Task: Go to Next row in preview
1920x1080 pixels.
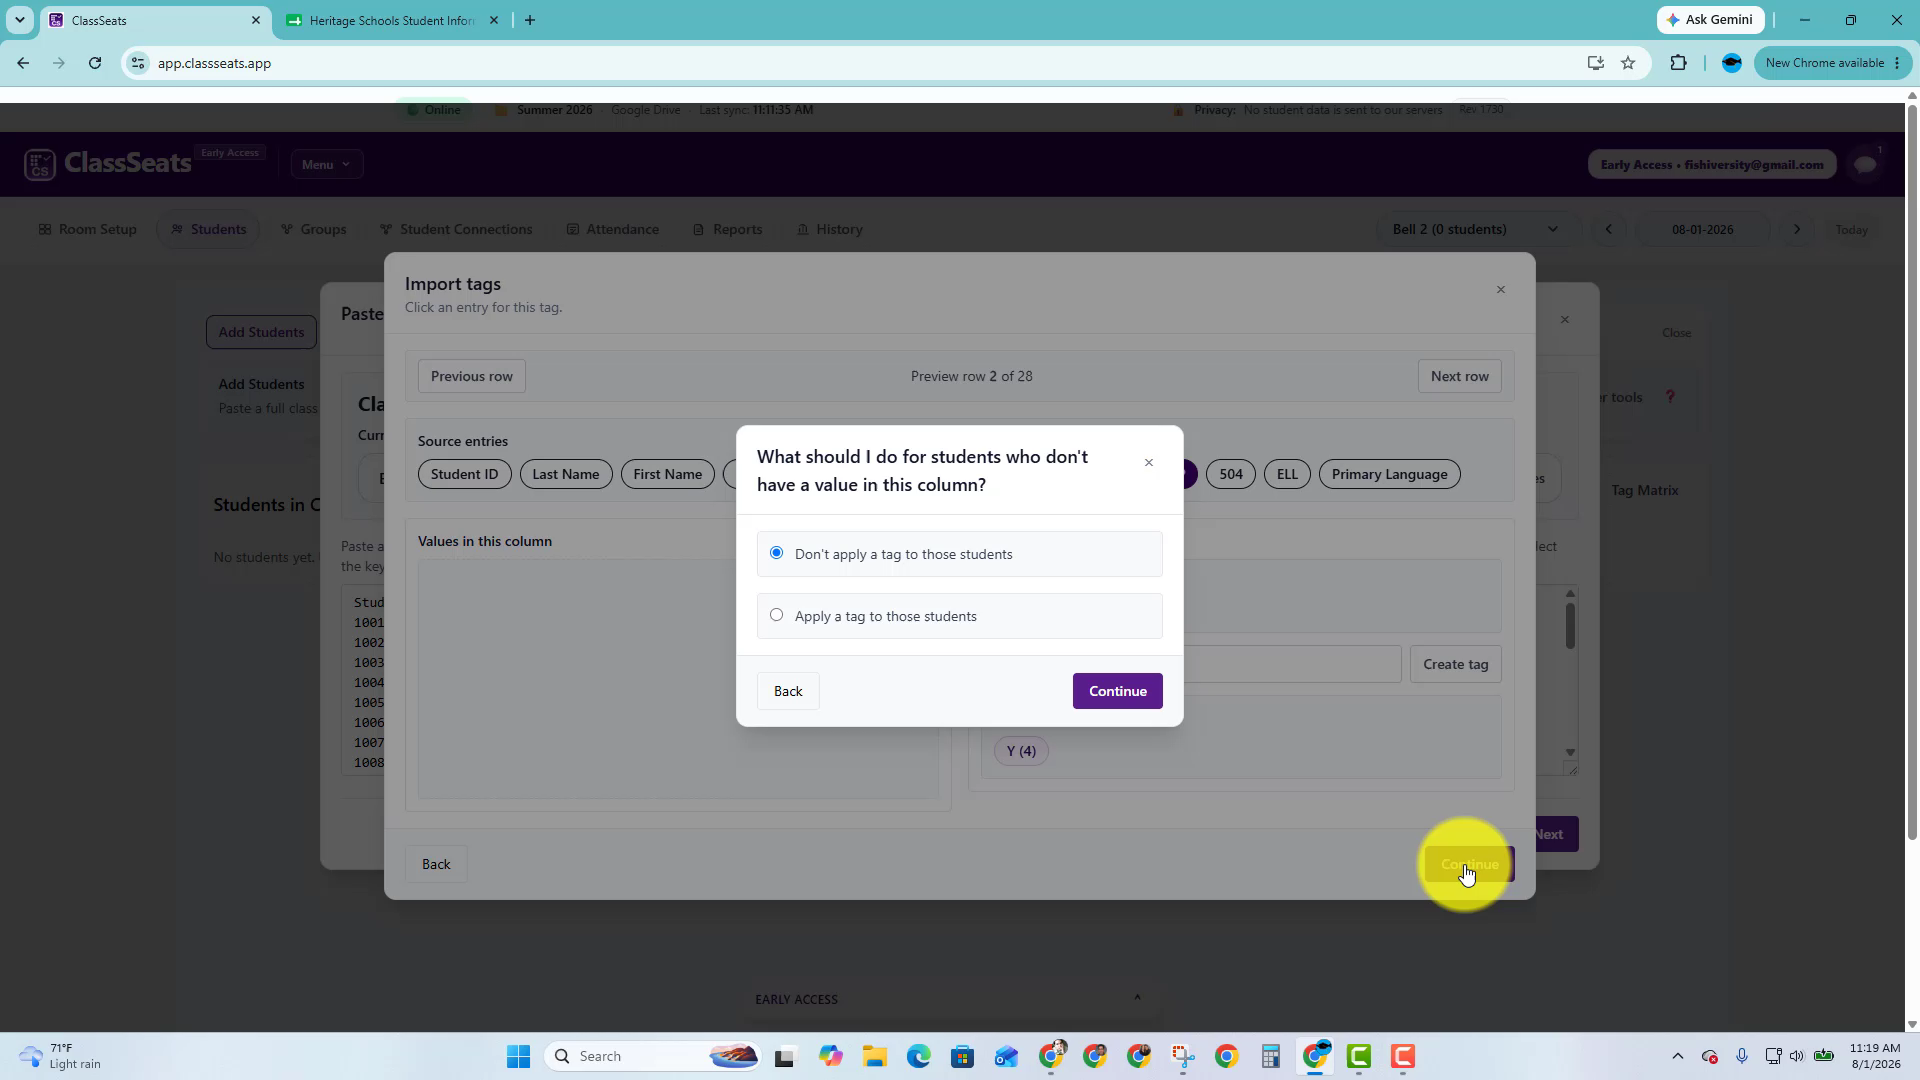Action: [1459, 376]
